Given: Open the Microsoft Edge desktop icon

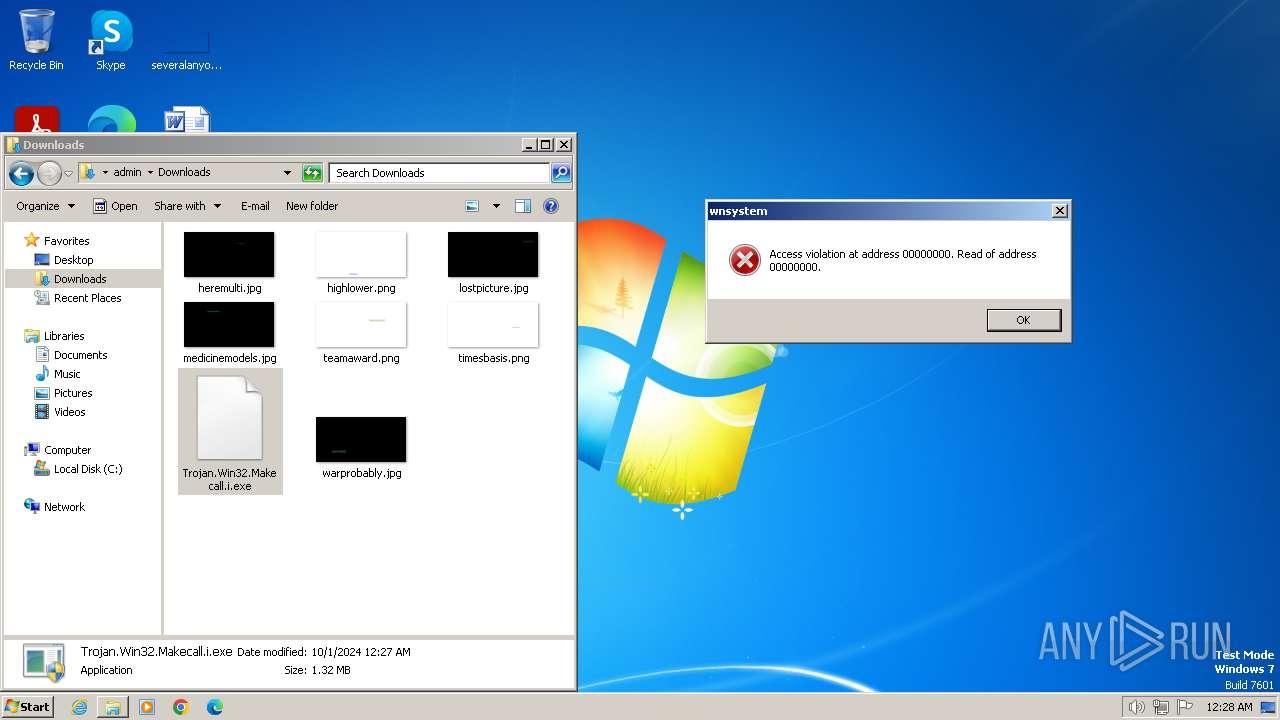Looking at the screenshot, I should (x=111, y=120).
